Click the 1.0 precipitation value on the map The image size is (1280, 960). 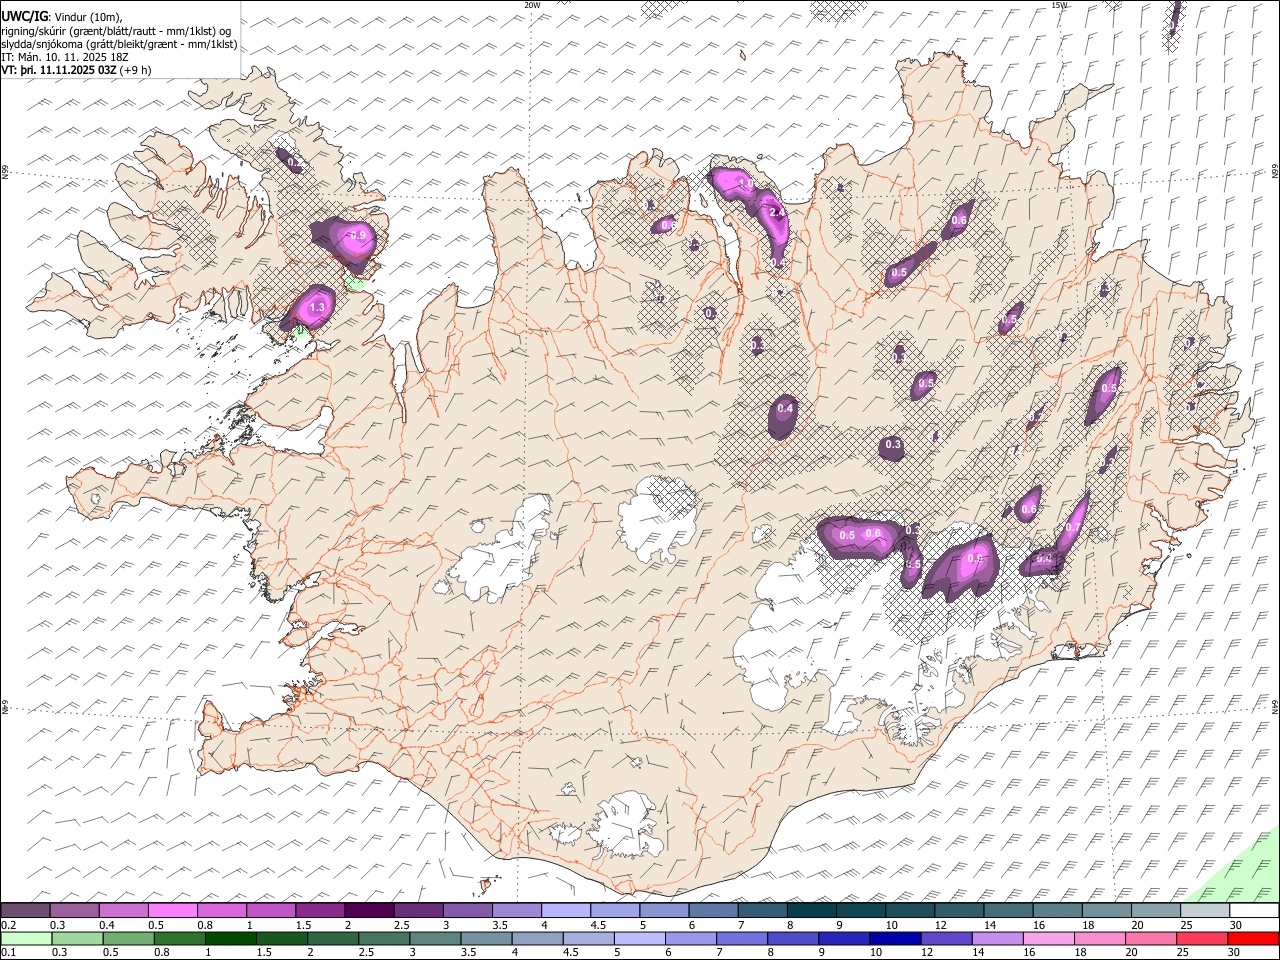click(746, 184)
